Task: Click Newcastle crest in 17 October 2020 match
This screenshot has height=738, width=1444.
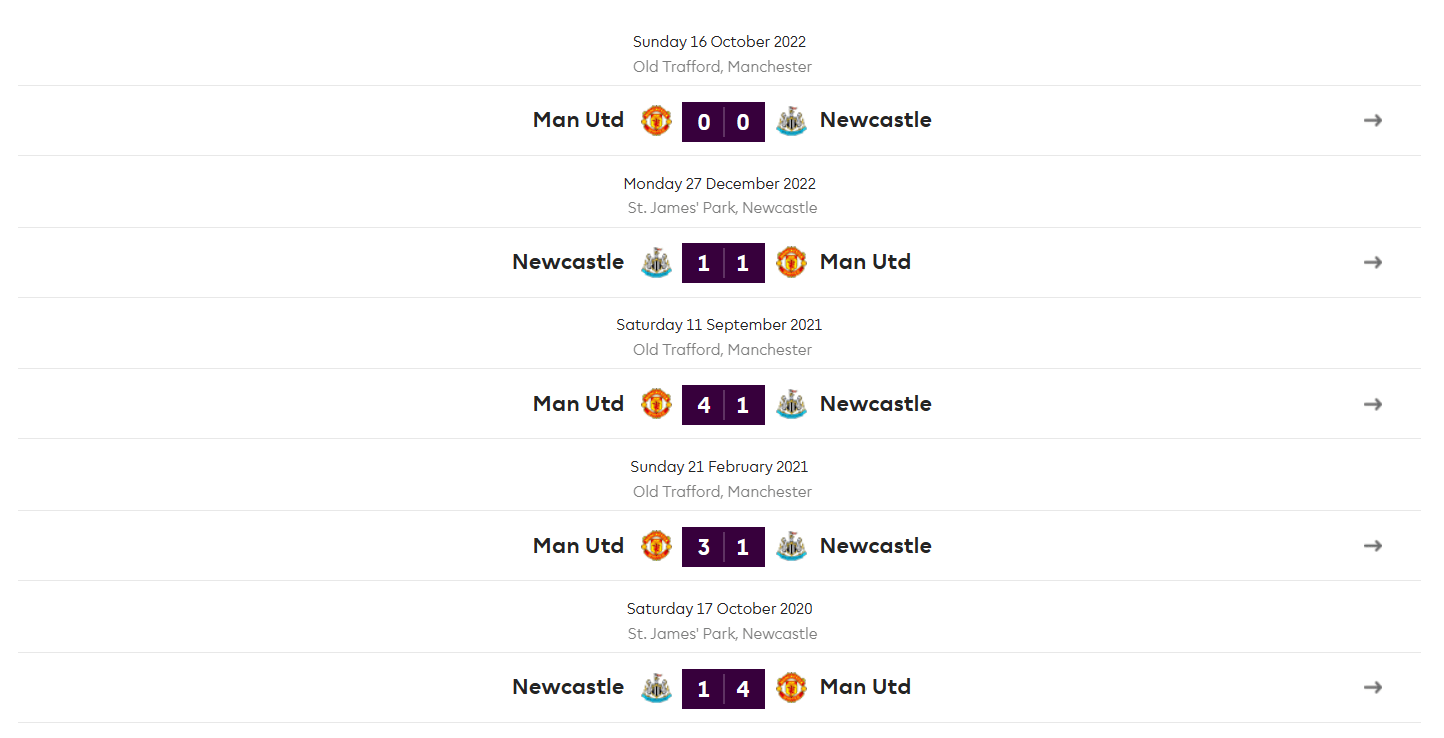Action: (x=656, y=687)
